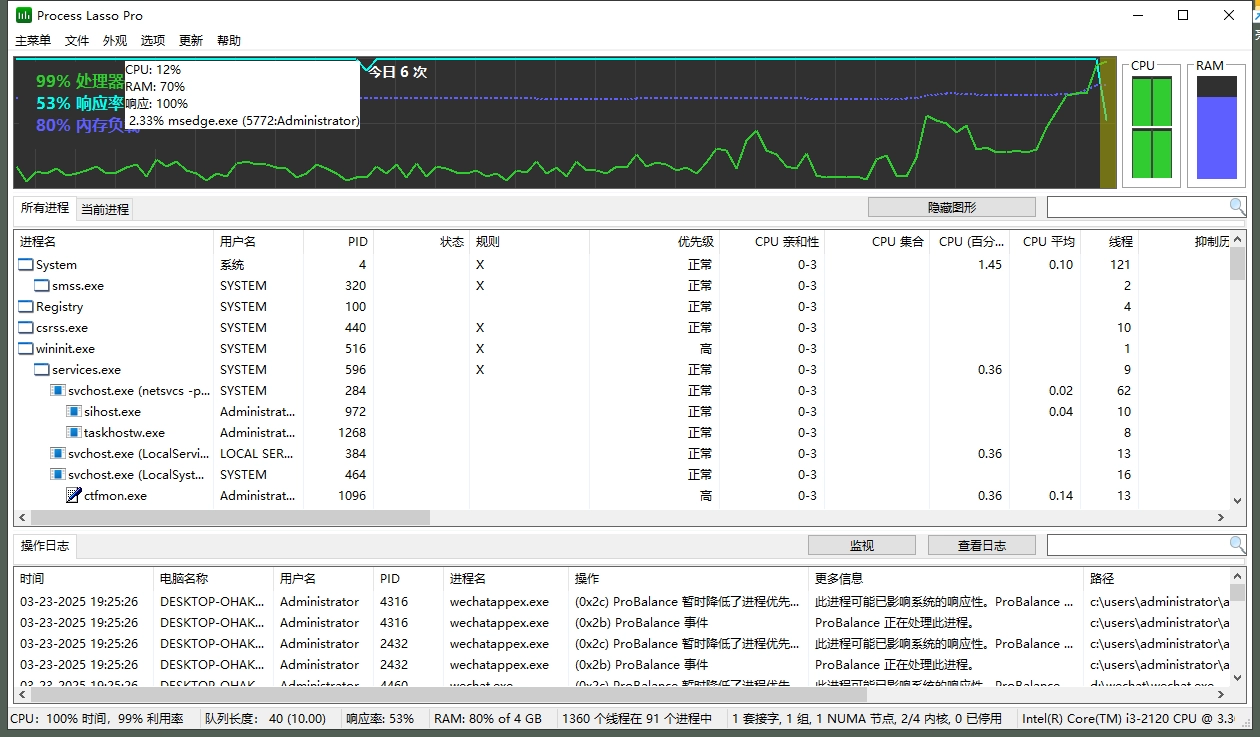Focus the action log search field

click(x=1138, y=545)
